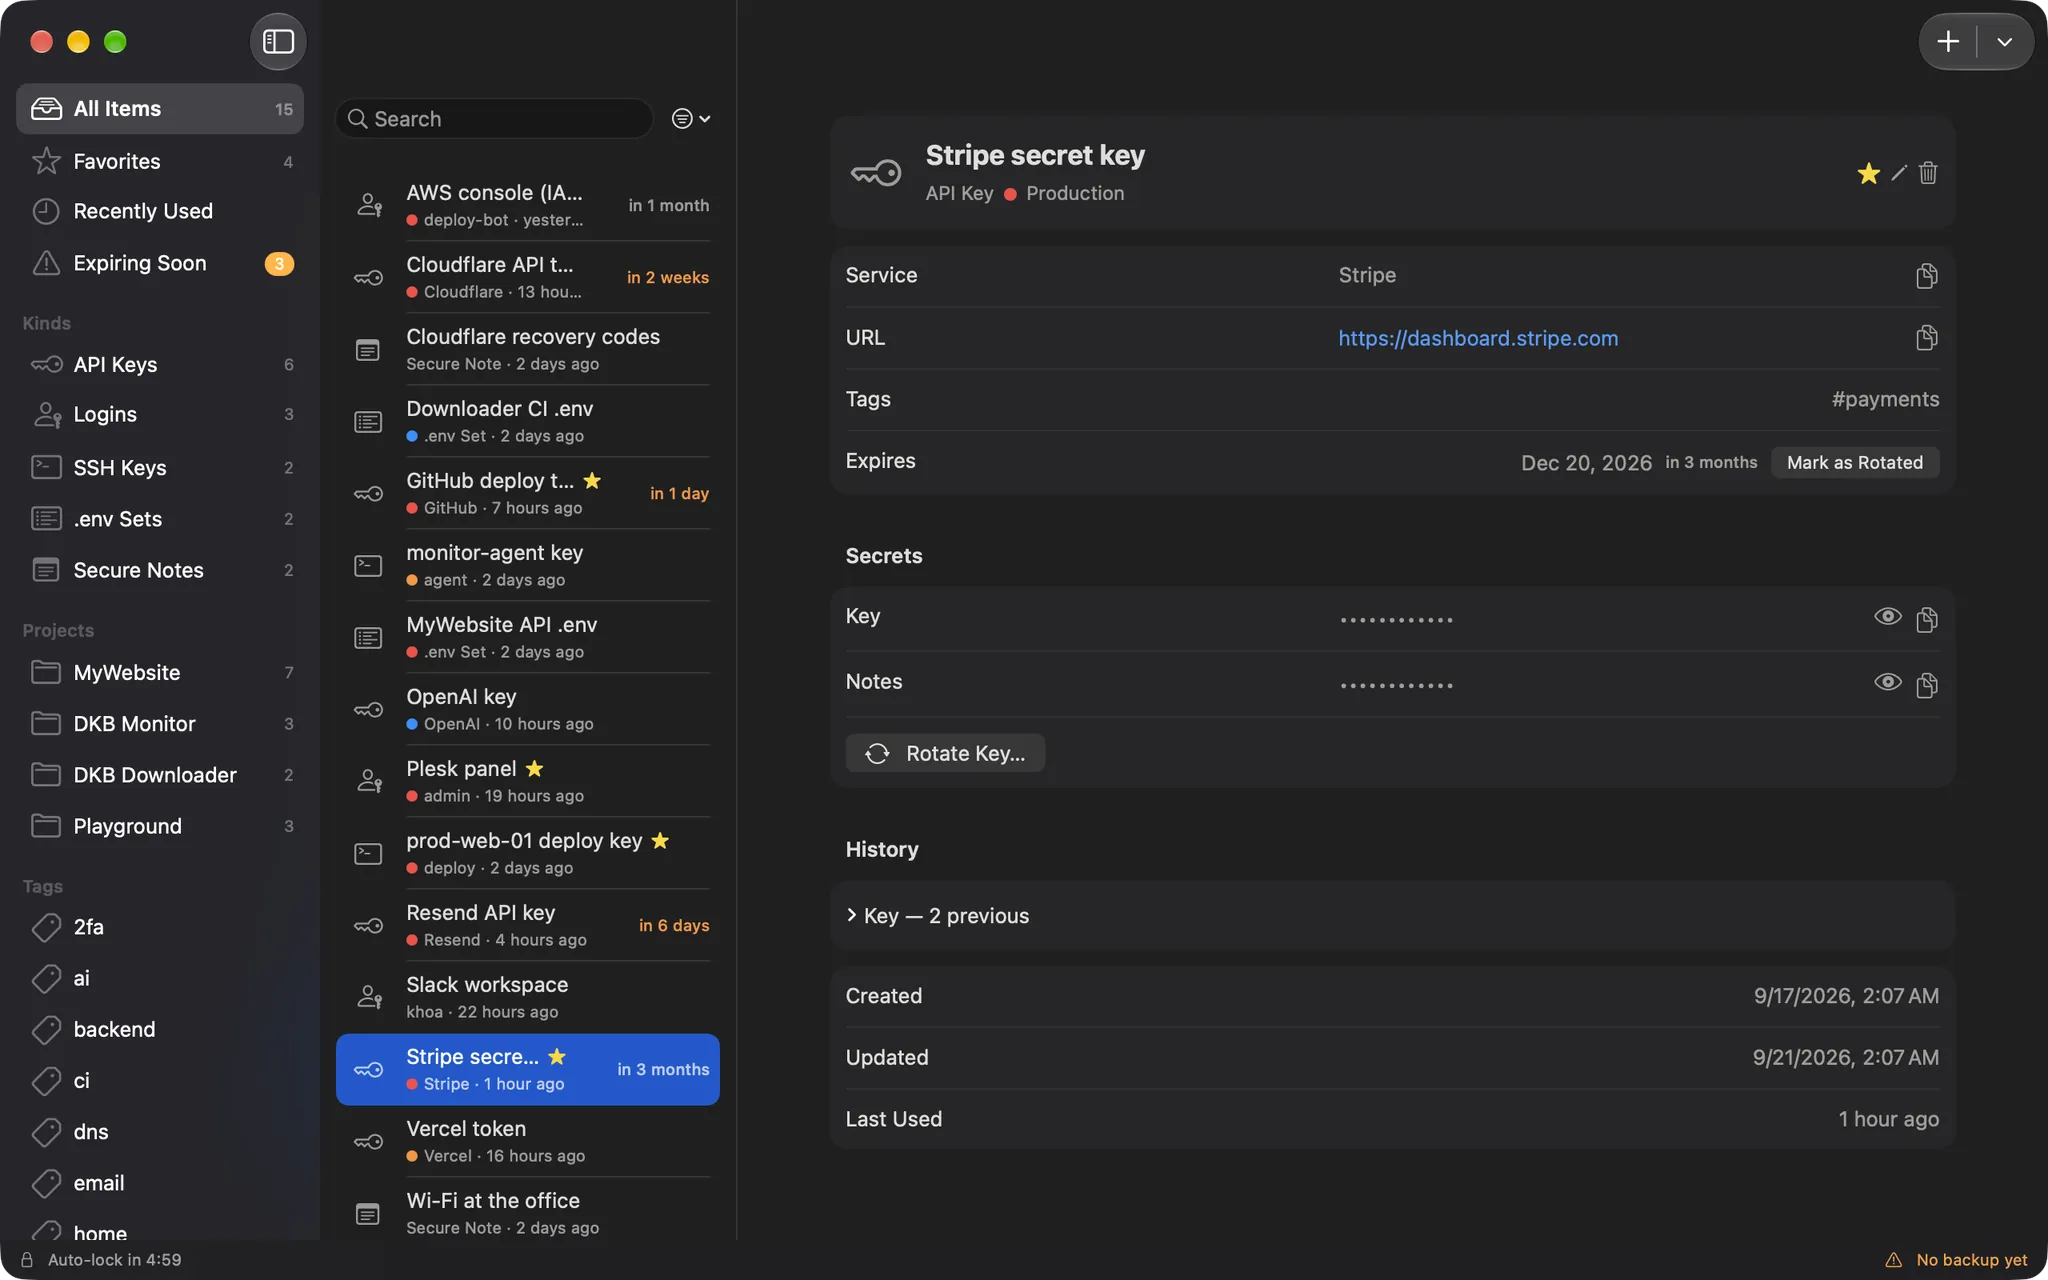Click the terminal icon beside monitor-agent key
2048x1280 pixels.
pyautogui.click(x=368, y=566)
